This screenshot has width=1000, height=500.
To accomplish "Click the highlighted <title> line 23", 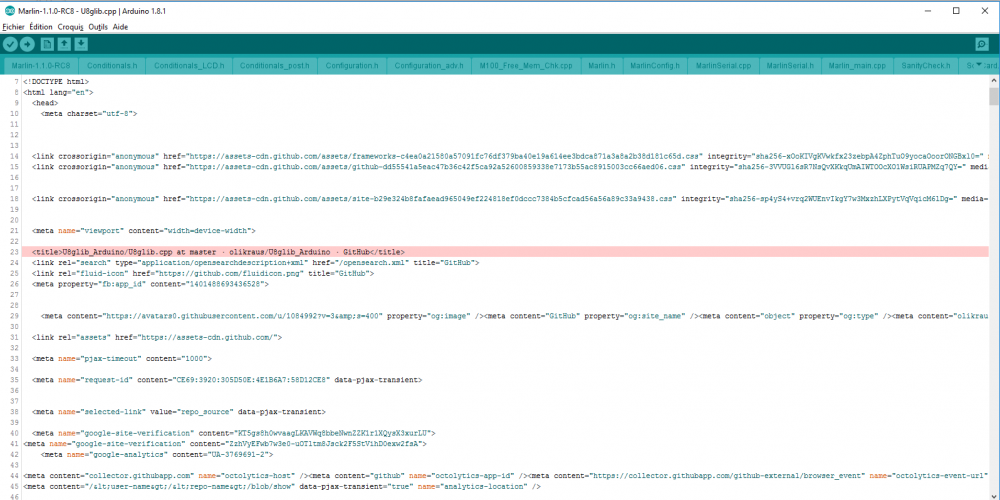I will [x=505, y=252].
